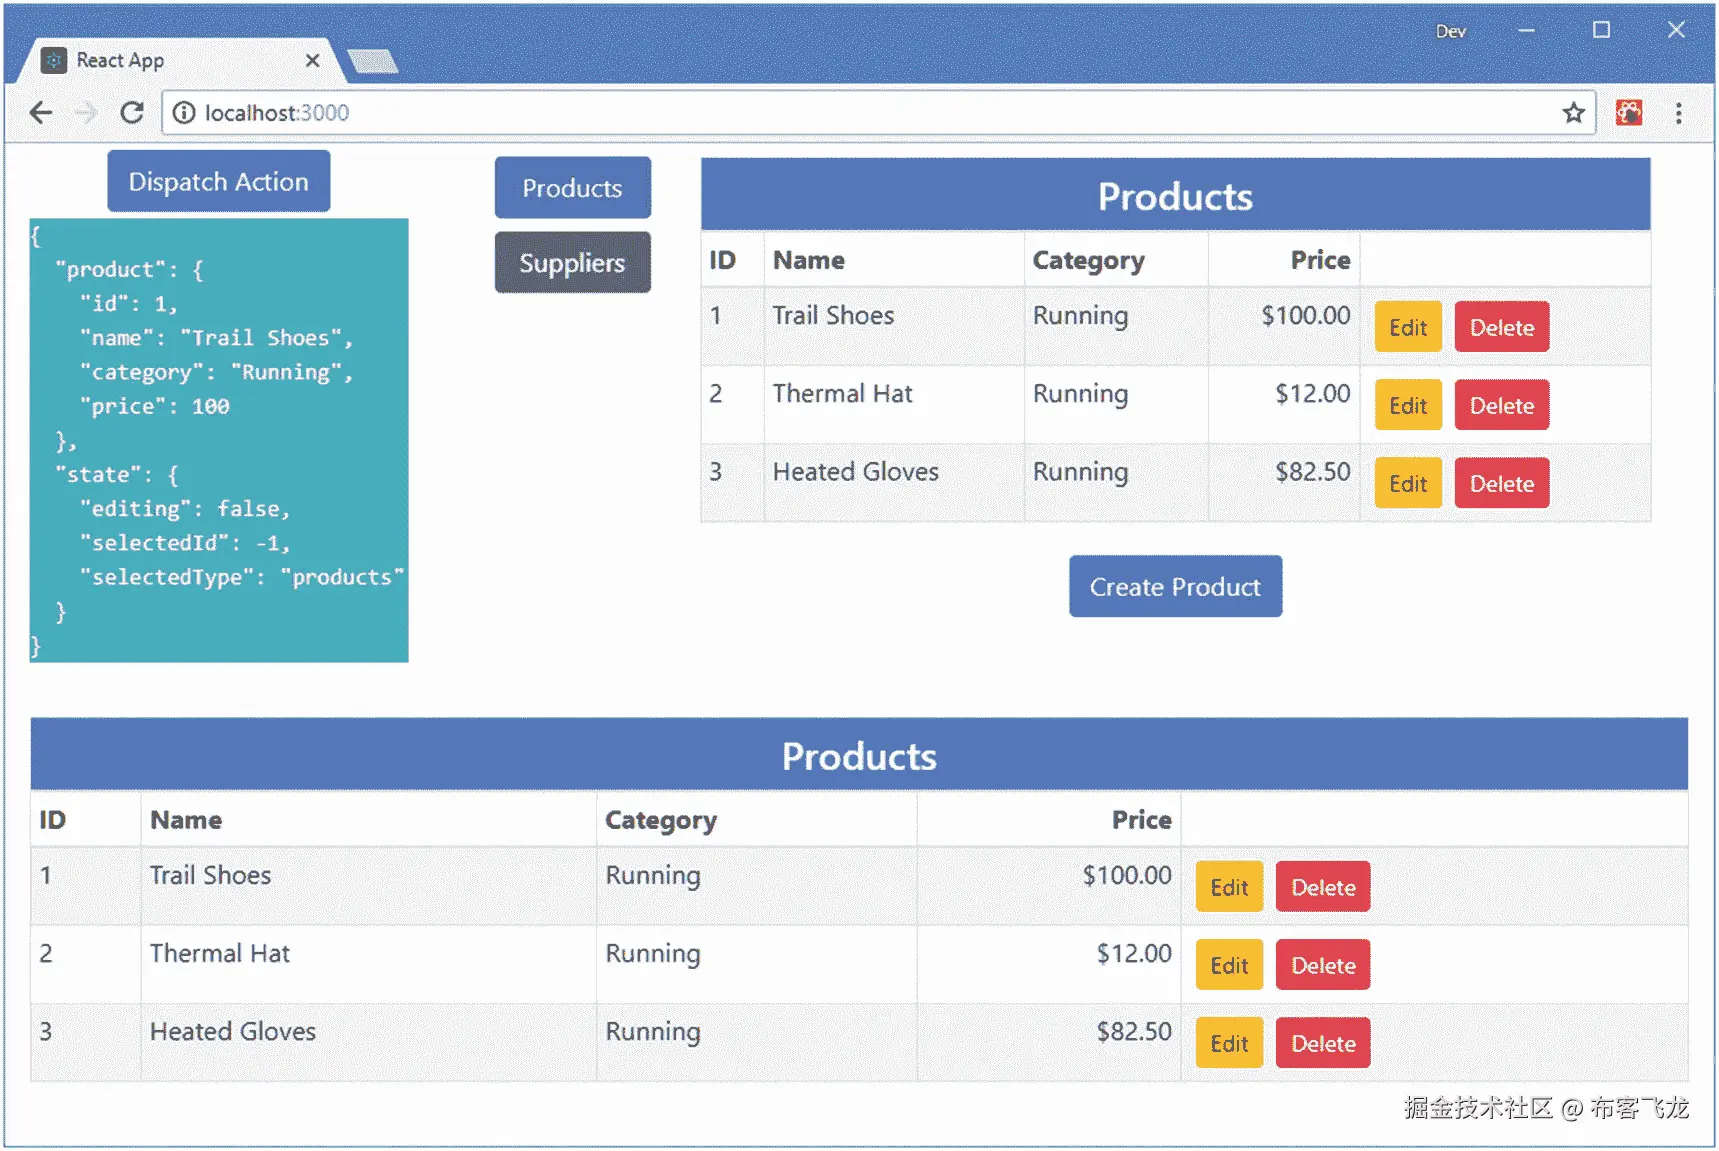Click the "editing": false JSON line
The image size is (1719, 1151).
185,509
